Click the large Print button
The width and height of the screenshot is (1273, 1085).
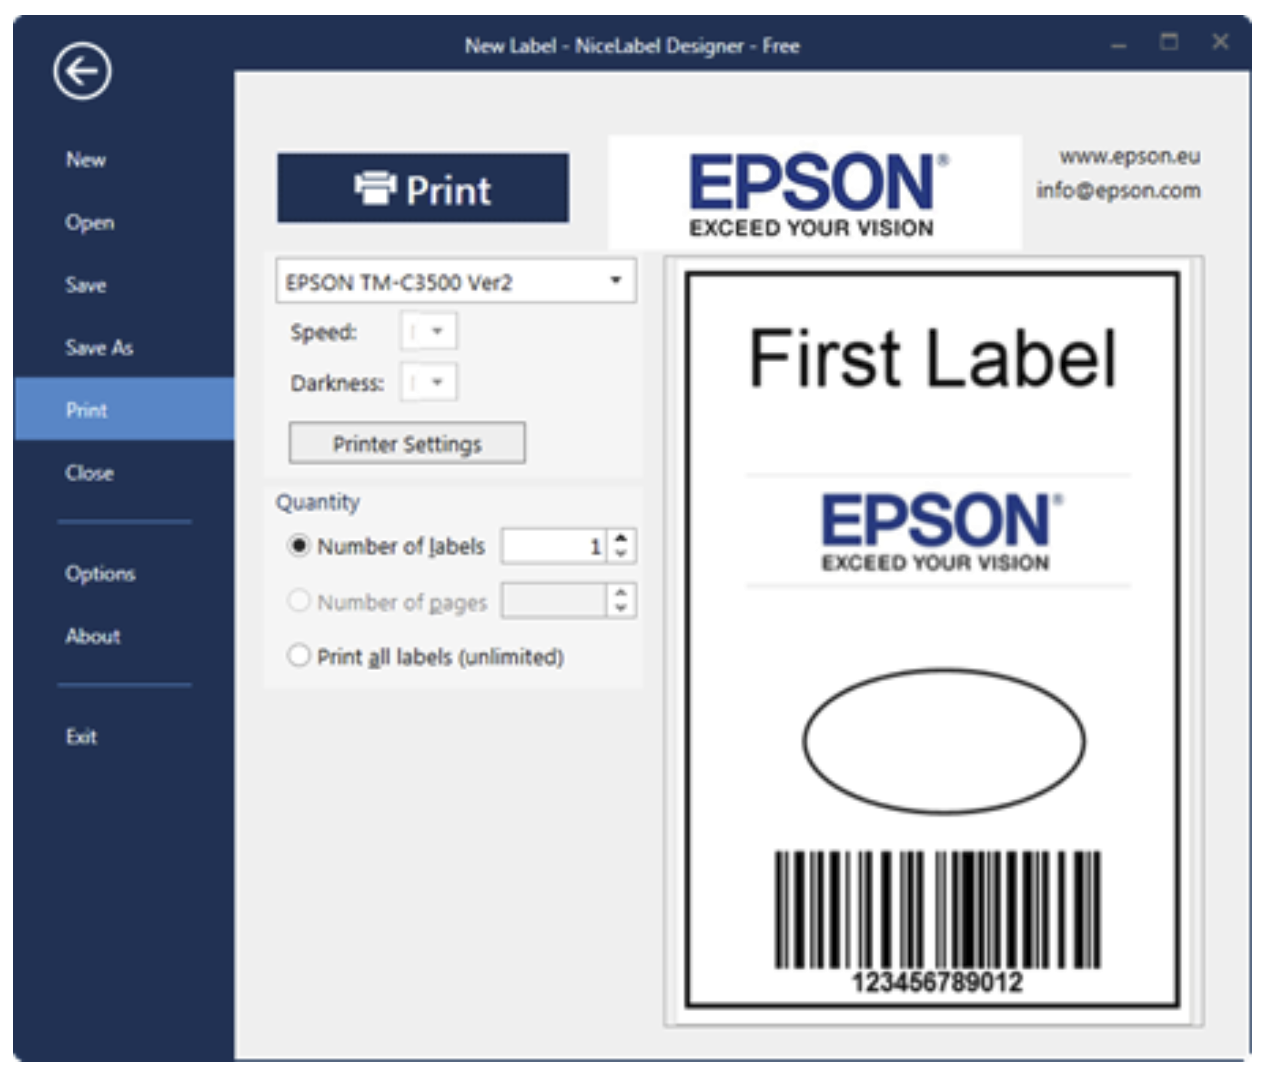click(x=423, y=188)
